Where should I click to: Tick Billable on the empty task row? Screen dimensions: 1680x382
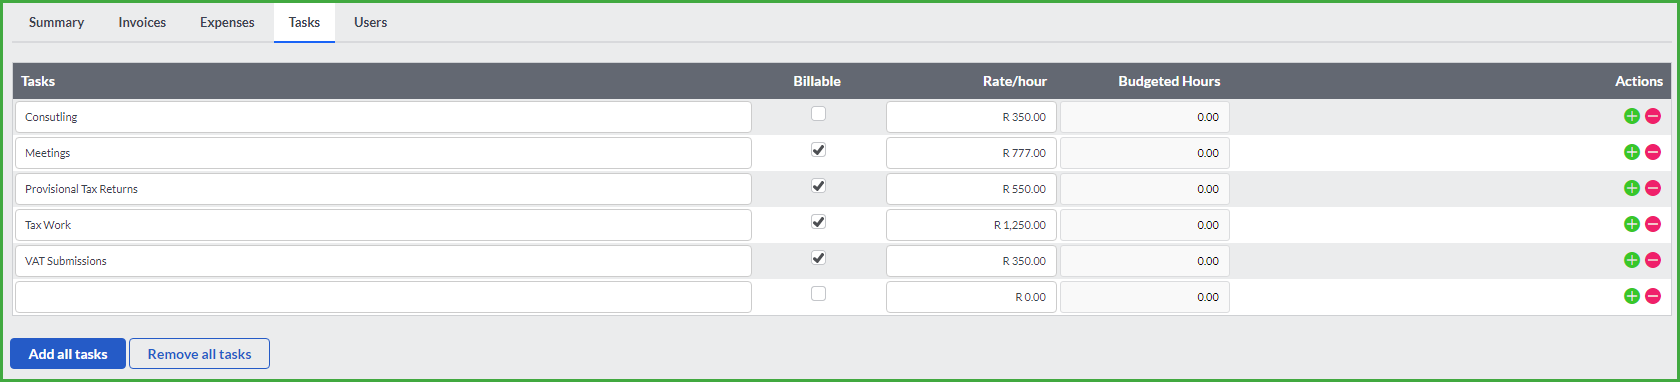click(x=818, y=294)
